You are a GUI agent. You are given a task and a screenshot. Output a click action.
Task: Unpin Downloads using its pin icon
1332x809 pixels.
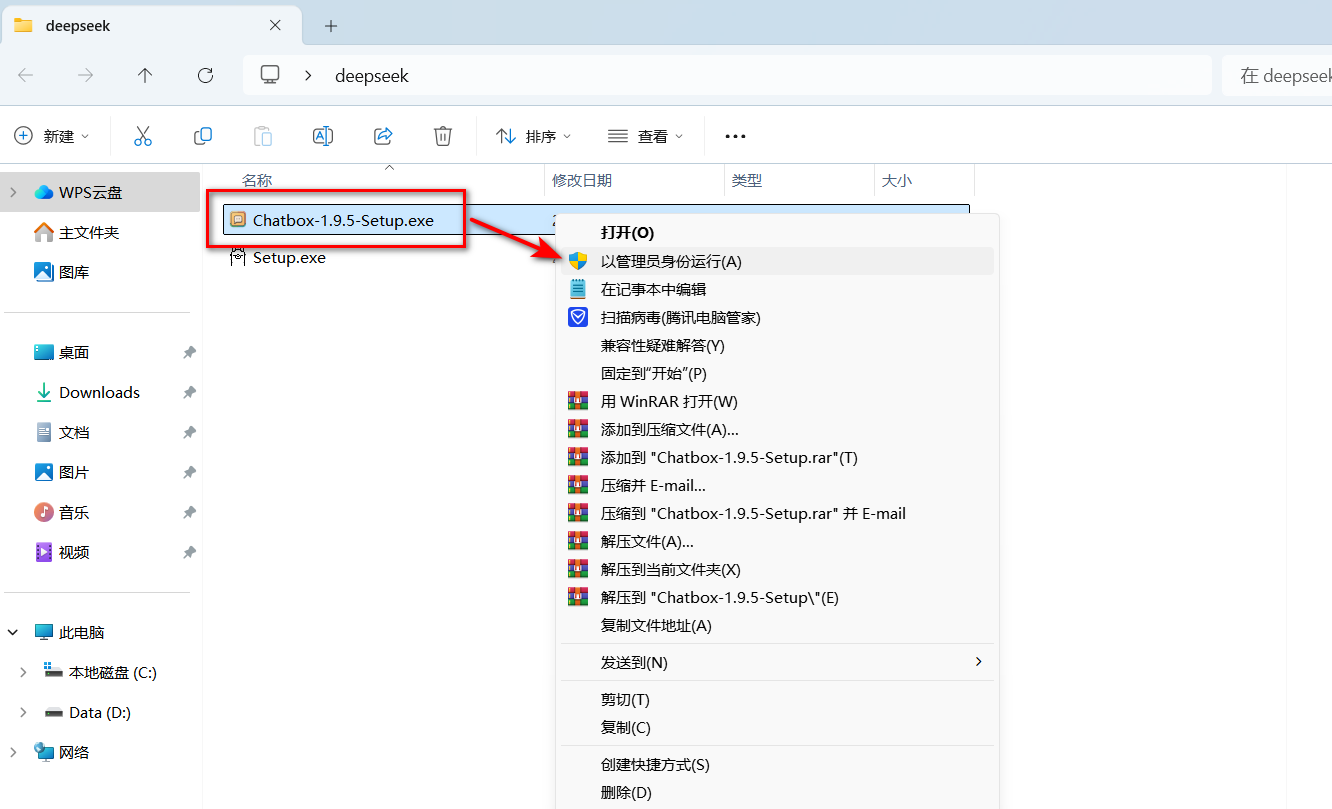[189, 392]
